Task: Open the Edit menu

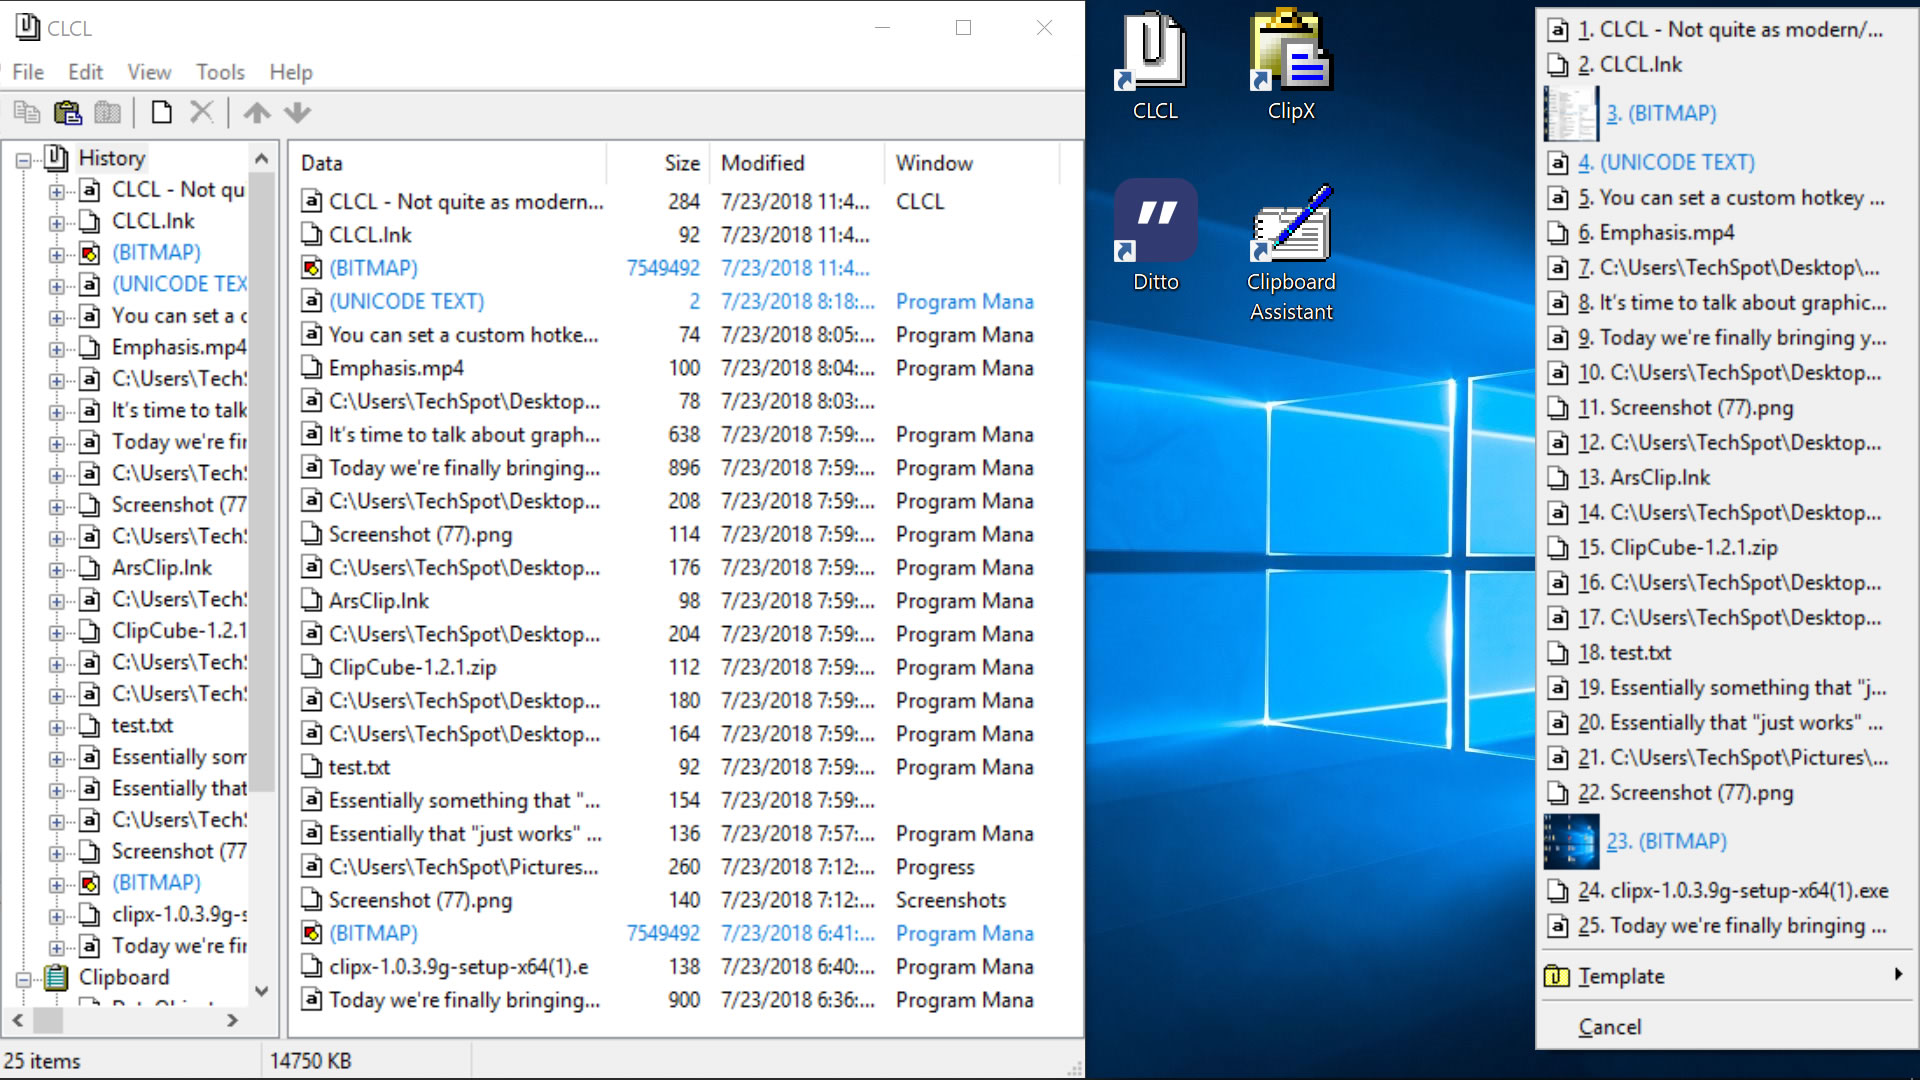Action: tap(85, 72)
